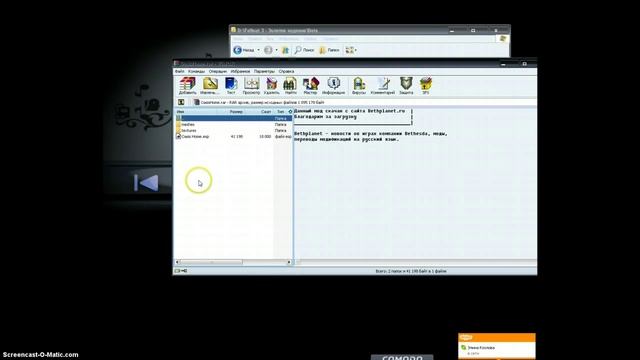Sort by the Тип column header
Screen dimensions: 640x360
click(x=280, y=111)
